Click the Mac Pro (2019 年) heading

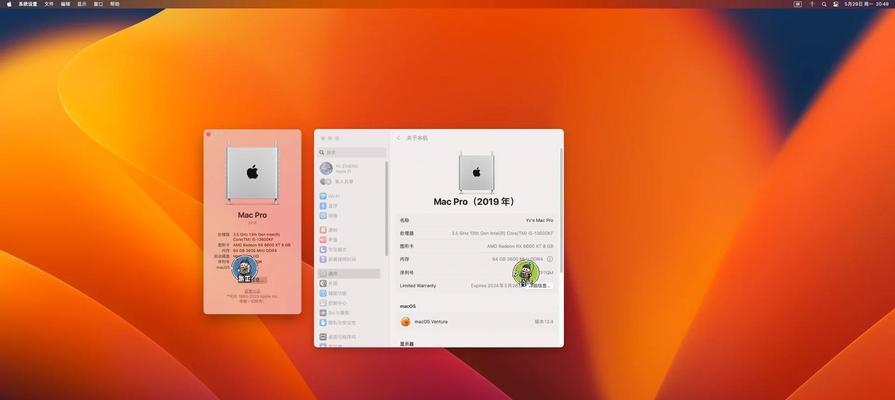click(476, 201)
